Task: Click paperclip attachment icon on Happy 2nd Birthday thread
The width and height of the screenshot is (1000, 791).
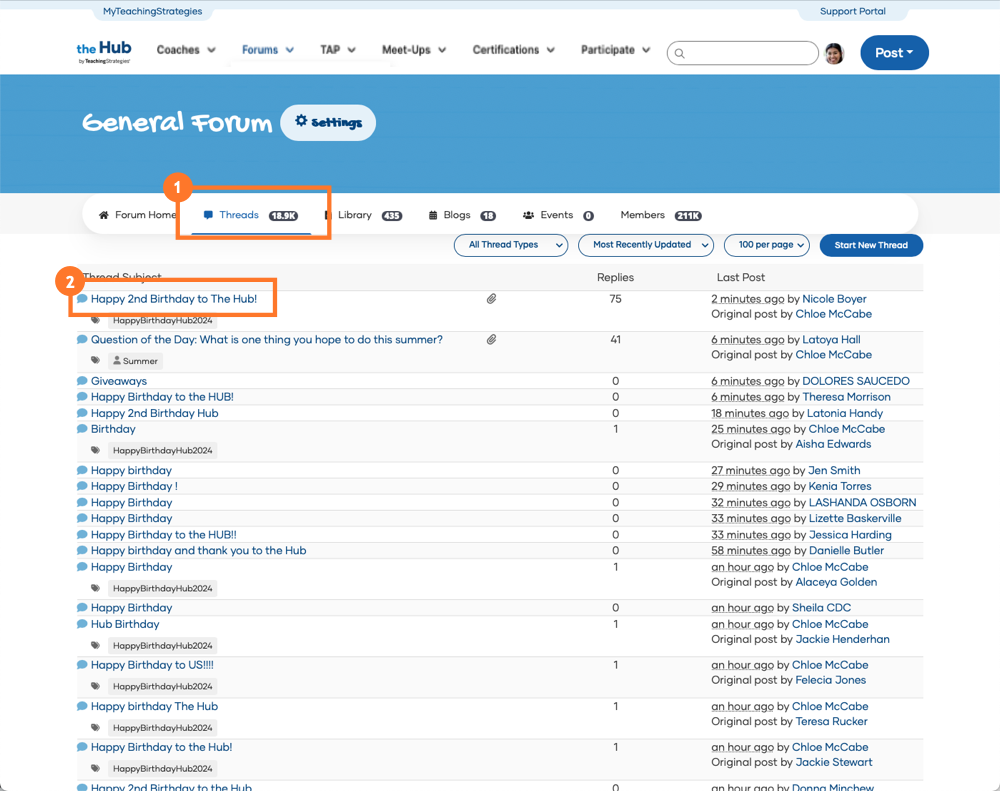Action: [x=492, y=299]
